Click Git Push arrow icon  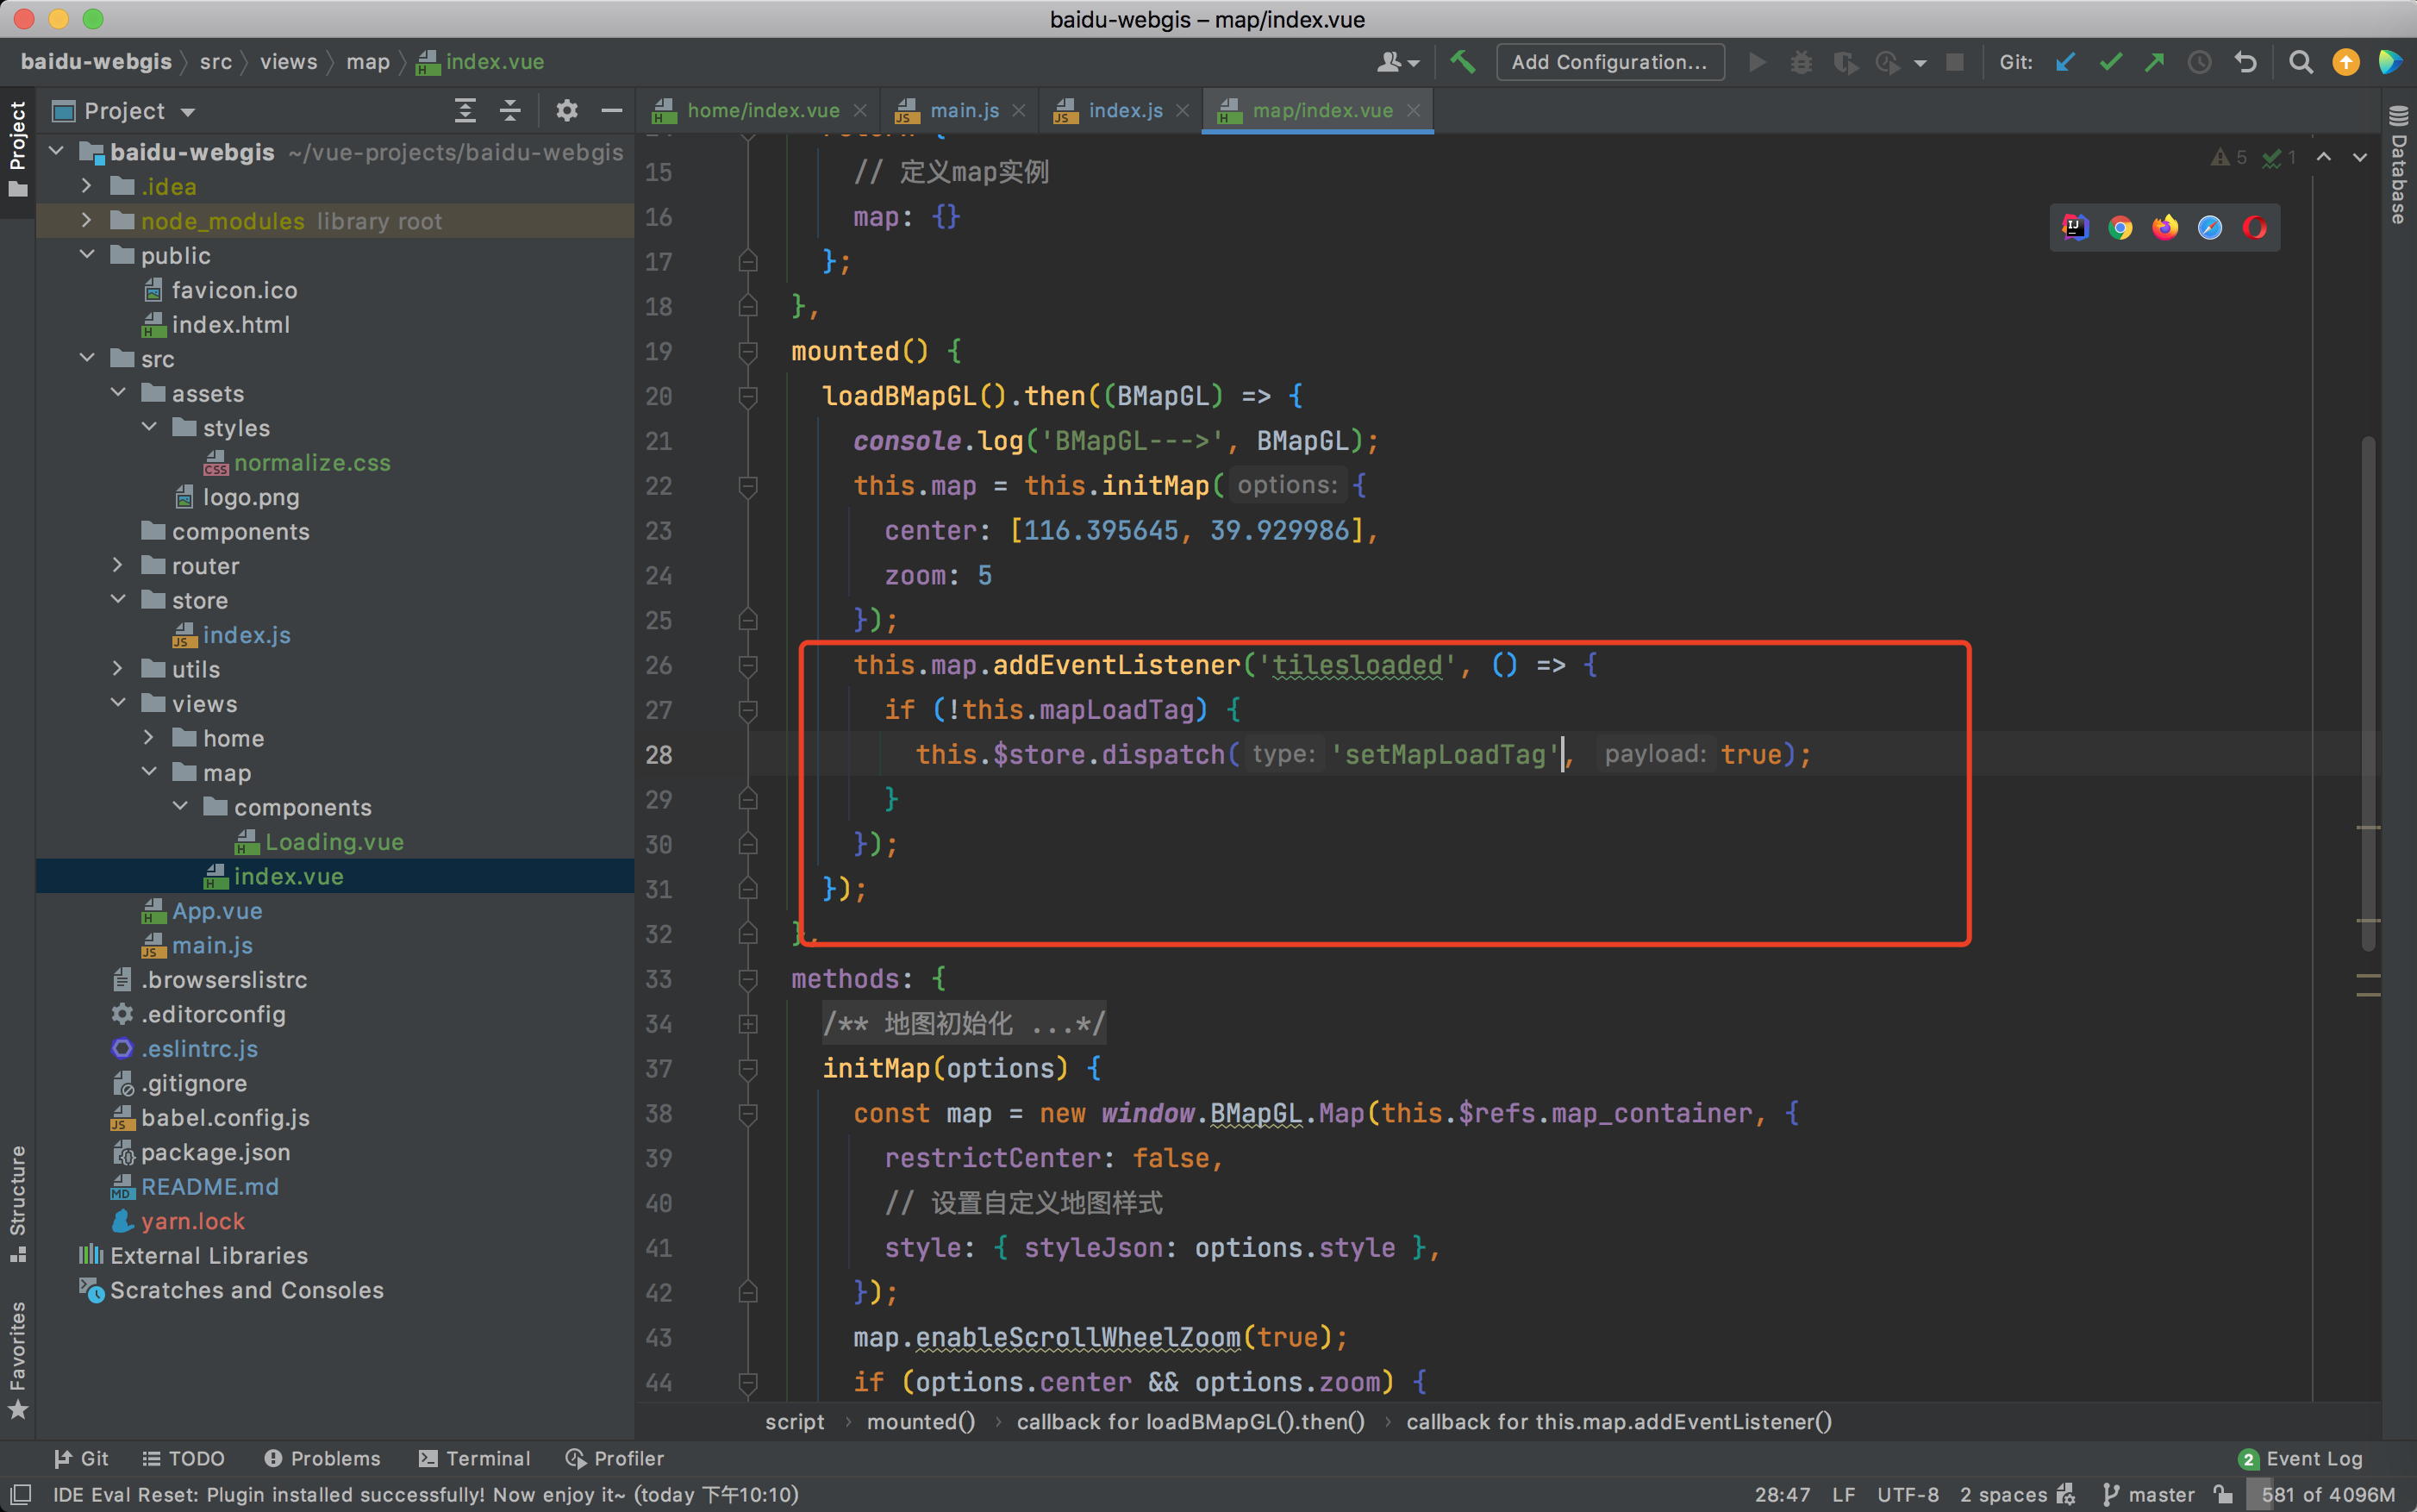pos(2154,62)
